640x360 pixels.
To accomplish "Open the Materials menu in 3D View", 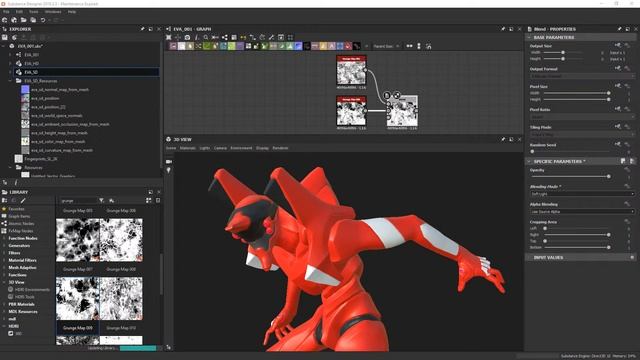I will click(x=188, y=148).
